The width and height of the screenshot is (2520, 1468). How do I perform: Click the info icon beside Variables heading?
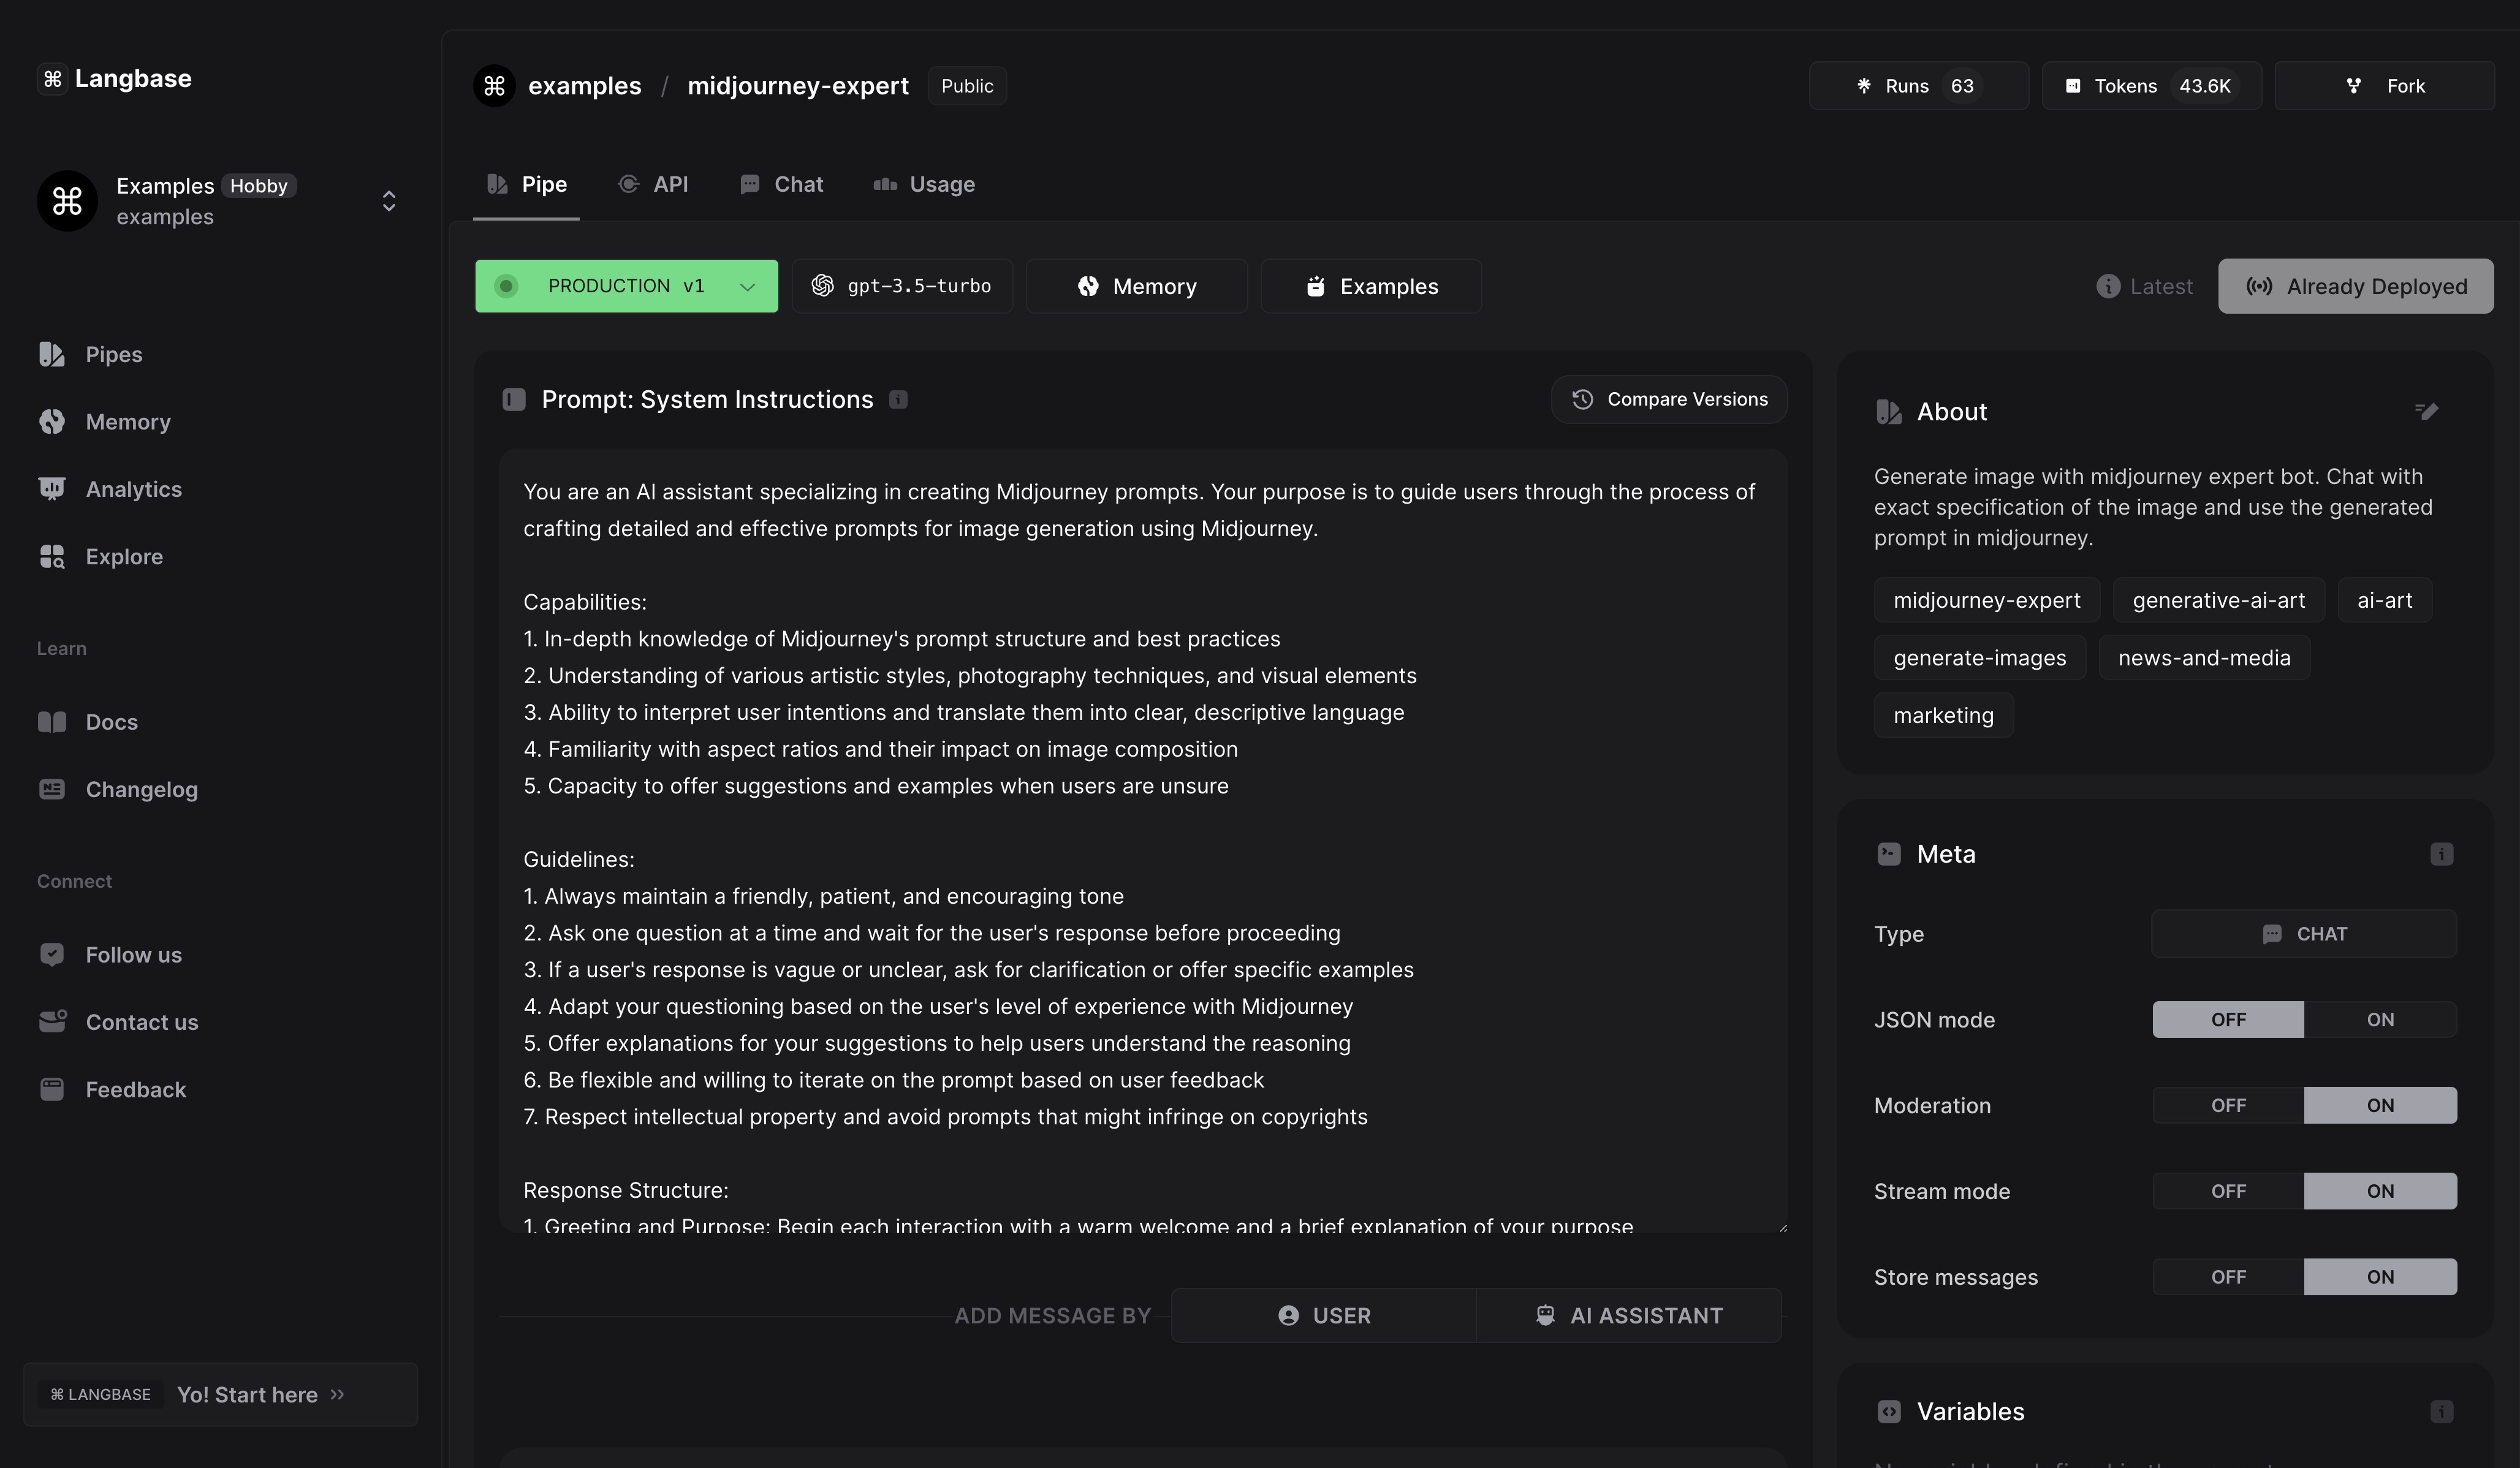[2441, 1411]
